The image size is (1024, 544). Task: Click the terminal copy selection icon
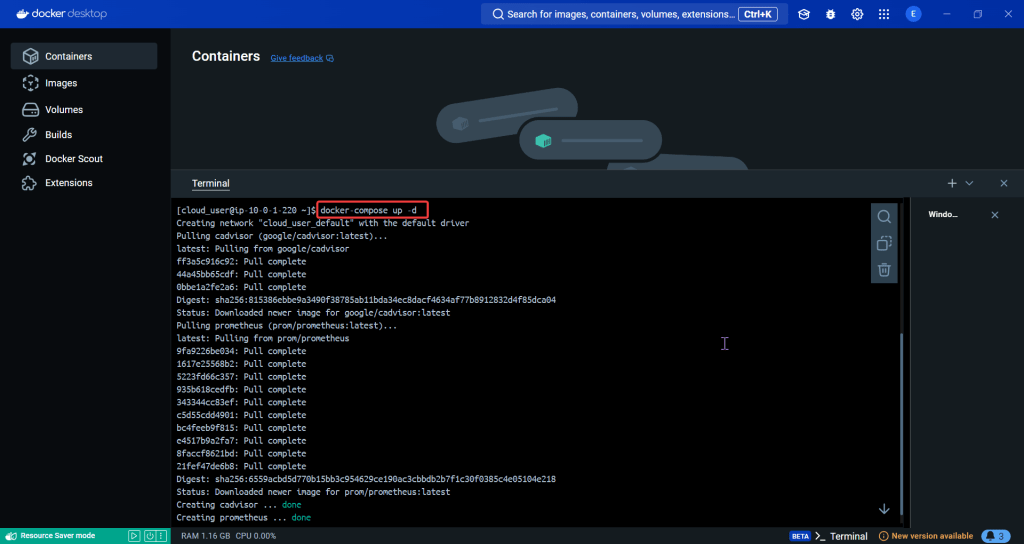(x=884, y=243)
